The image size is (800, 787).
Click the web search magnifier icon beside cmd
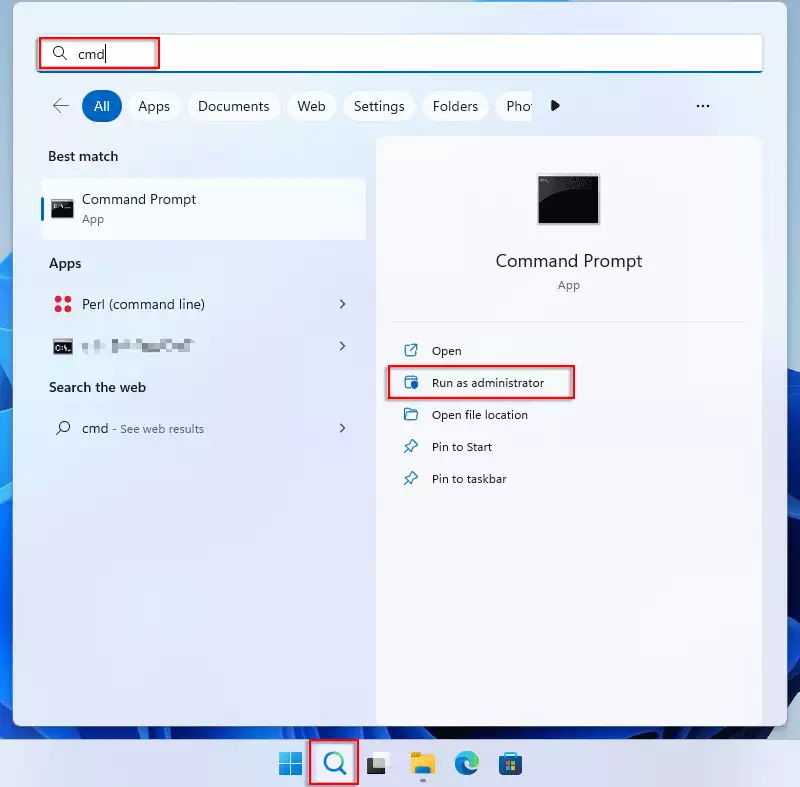tap(63, 427)
